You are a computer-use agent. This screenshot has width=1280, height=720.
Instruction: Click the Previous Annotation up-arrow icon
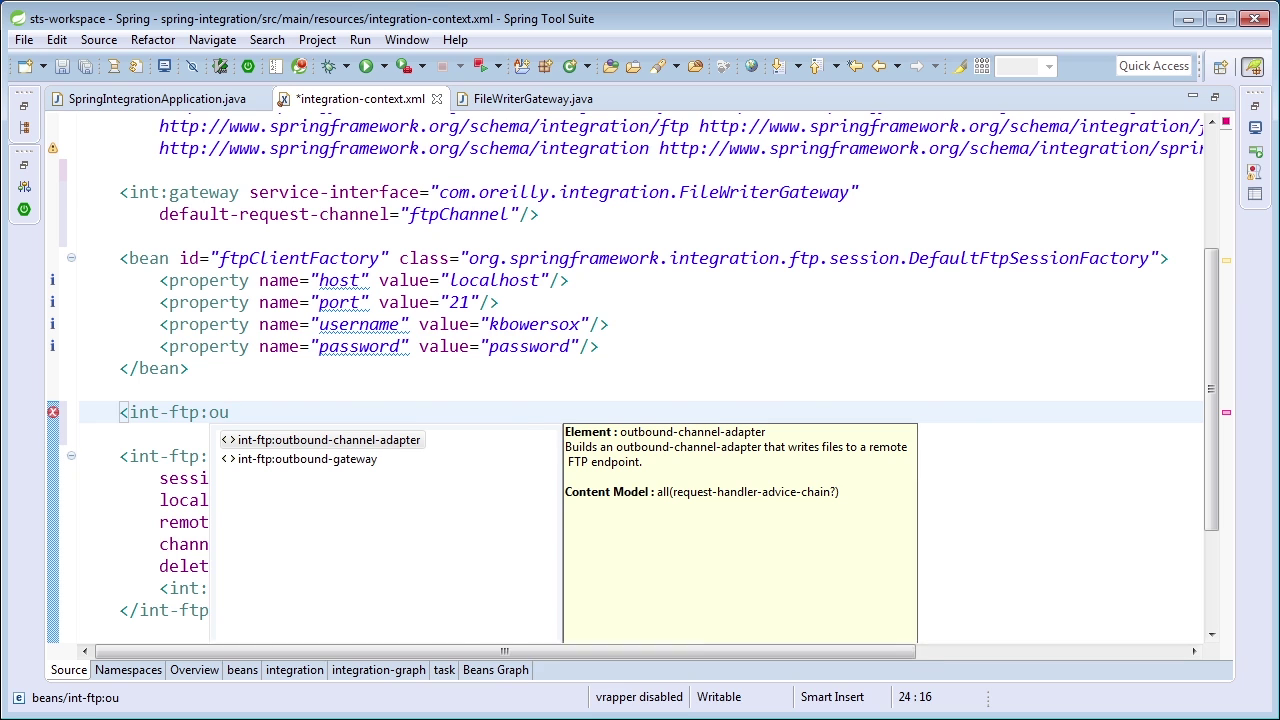816,66
